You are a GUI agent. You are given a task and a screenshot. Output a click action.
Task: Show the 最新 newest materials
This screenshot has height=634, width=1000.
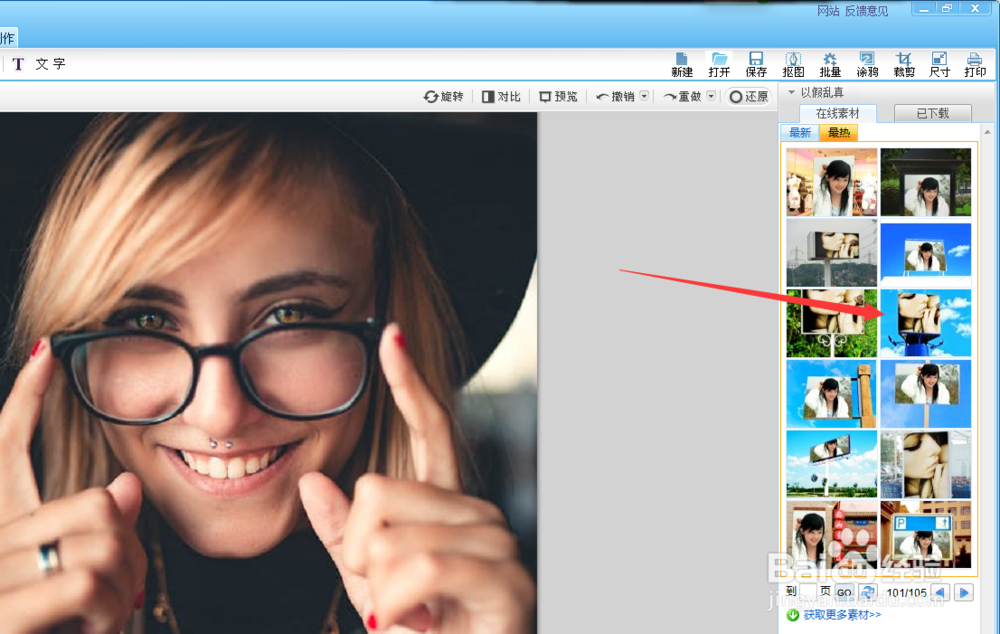pos(800,133)
